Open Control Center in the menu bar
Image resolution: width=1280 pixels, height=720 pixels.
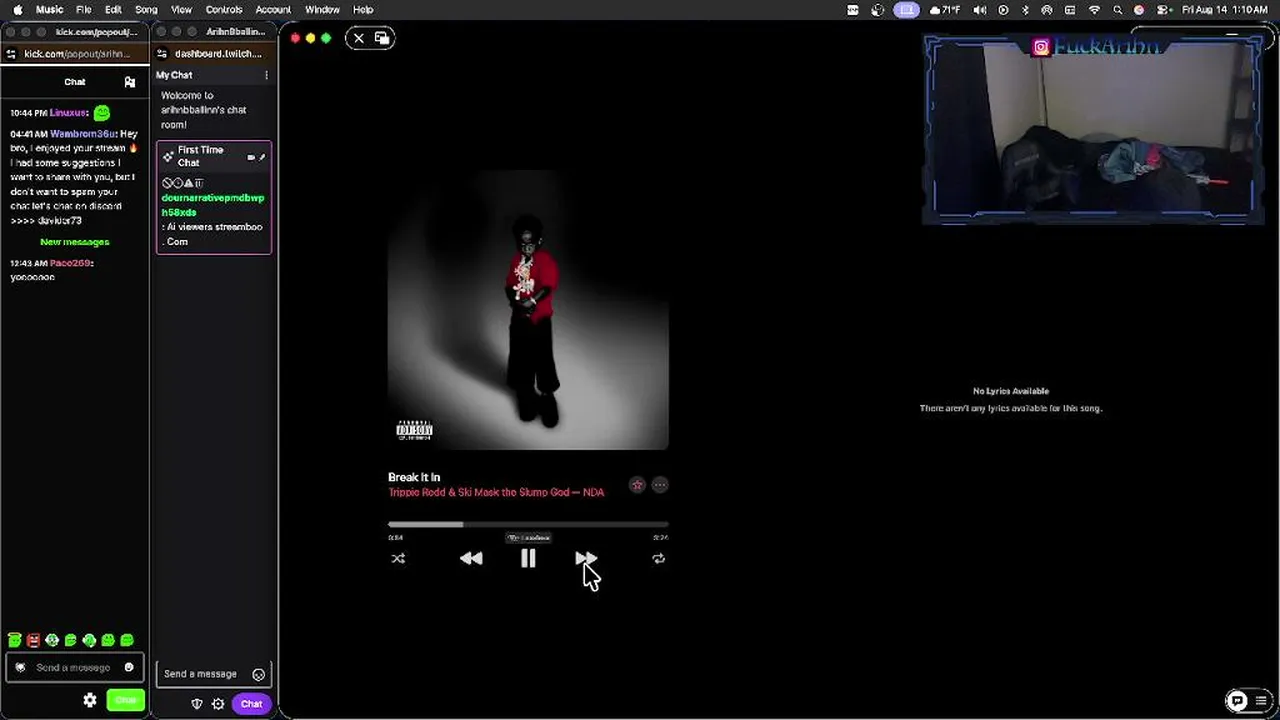coord(1162,10)
